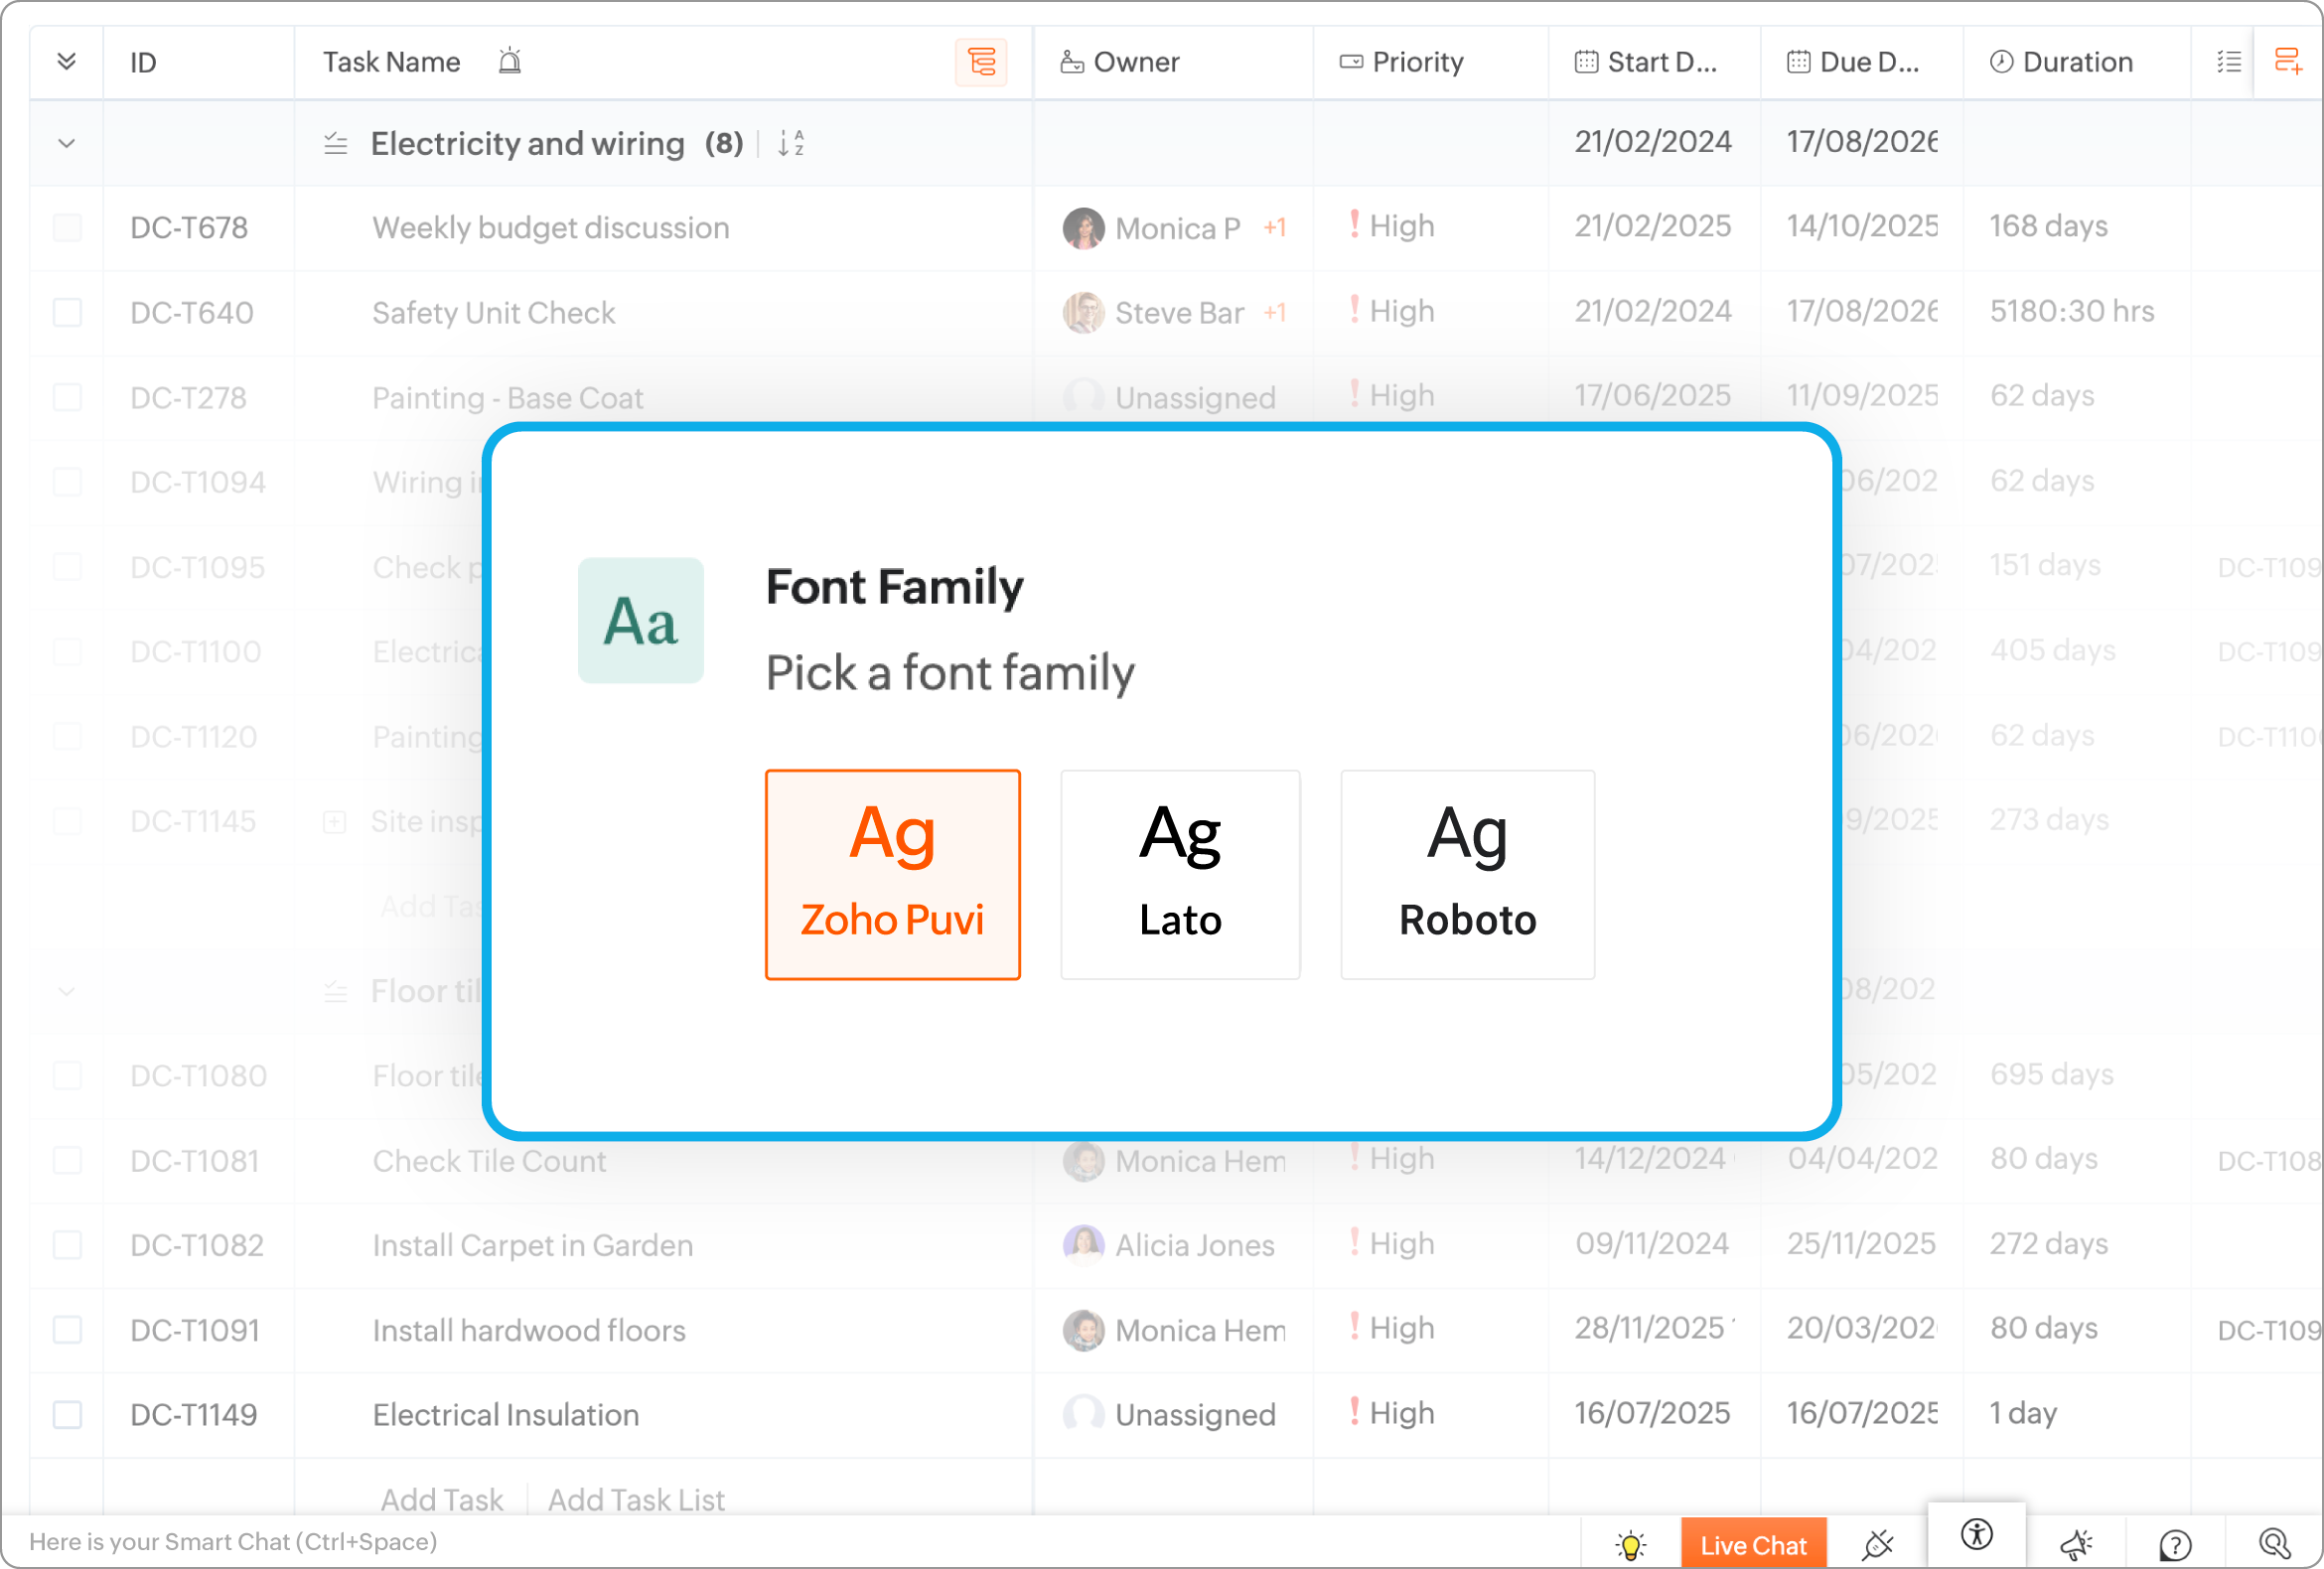Click the Live Chat button
The height and width of the screenshot is (1569, 2324).
[1753, 1545]
